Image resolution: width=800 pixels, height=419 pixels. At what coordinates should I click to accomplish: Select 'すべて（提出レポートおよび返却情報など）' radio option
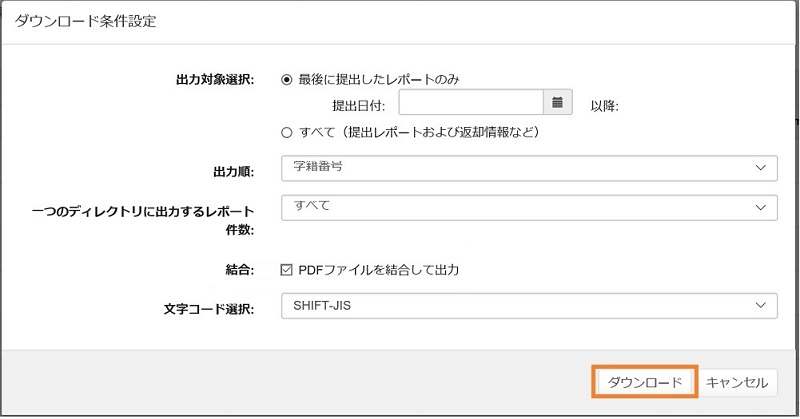[x=288, y=132]
